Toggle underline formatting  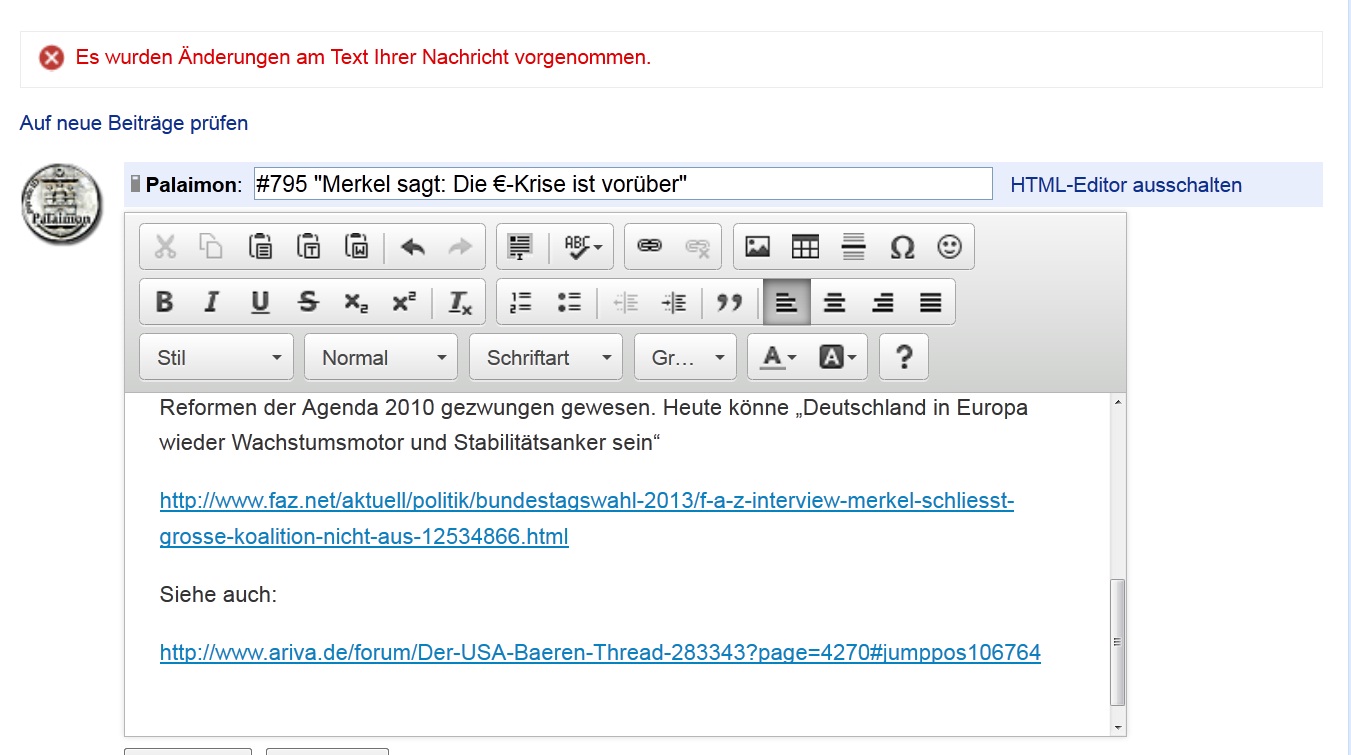click(260, 302)
